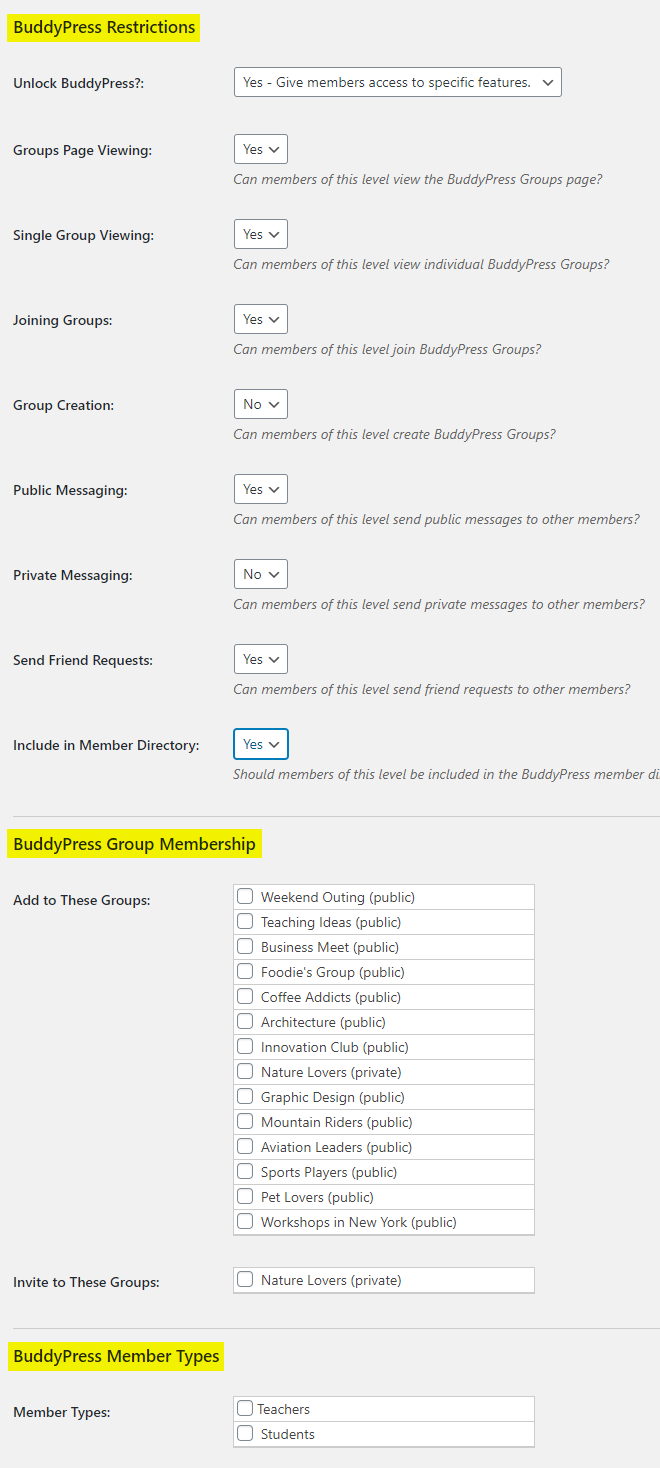Change the Private Messaging dropdown value
Image resolution: width=660 pixels, height=1468 pixels.
(260, 574)
